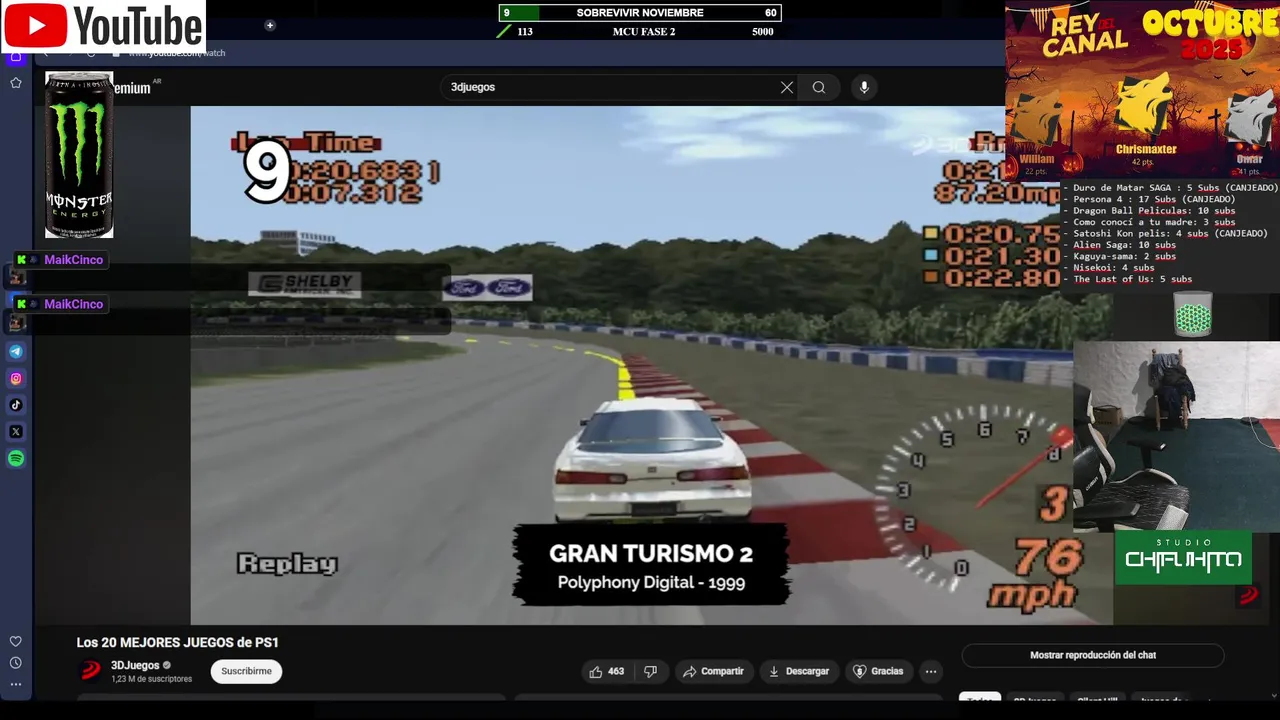Viewport: 1280px width, 720px height.
Task: Open the TikTok sidebar icon
Action: point(16,405)
